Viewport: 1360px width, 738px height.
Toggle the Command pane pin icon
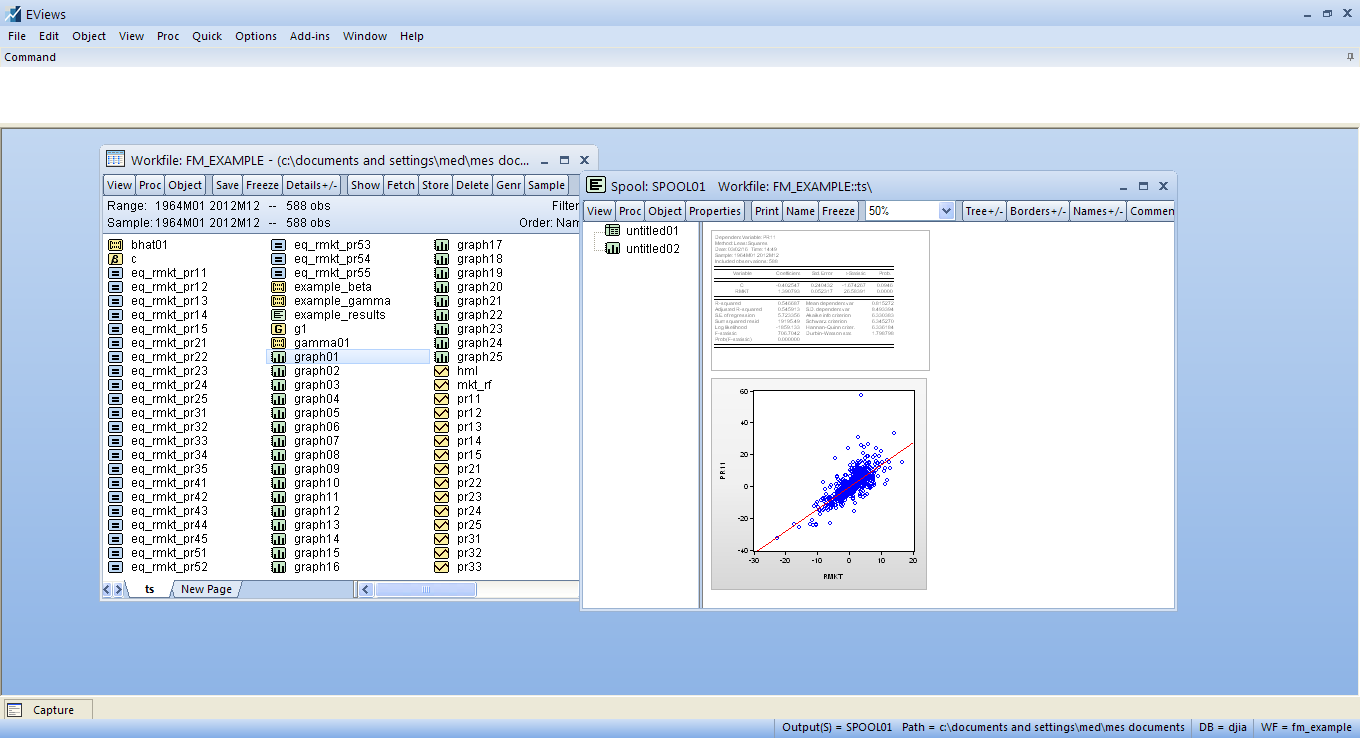(1350, 57)
